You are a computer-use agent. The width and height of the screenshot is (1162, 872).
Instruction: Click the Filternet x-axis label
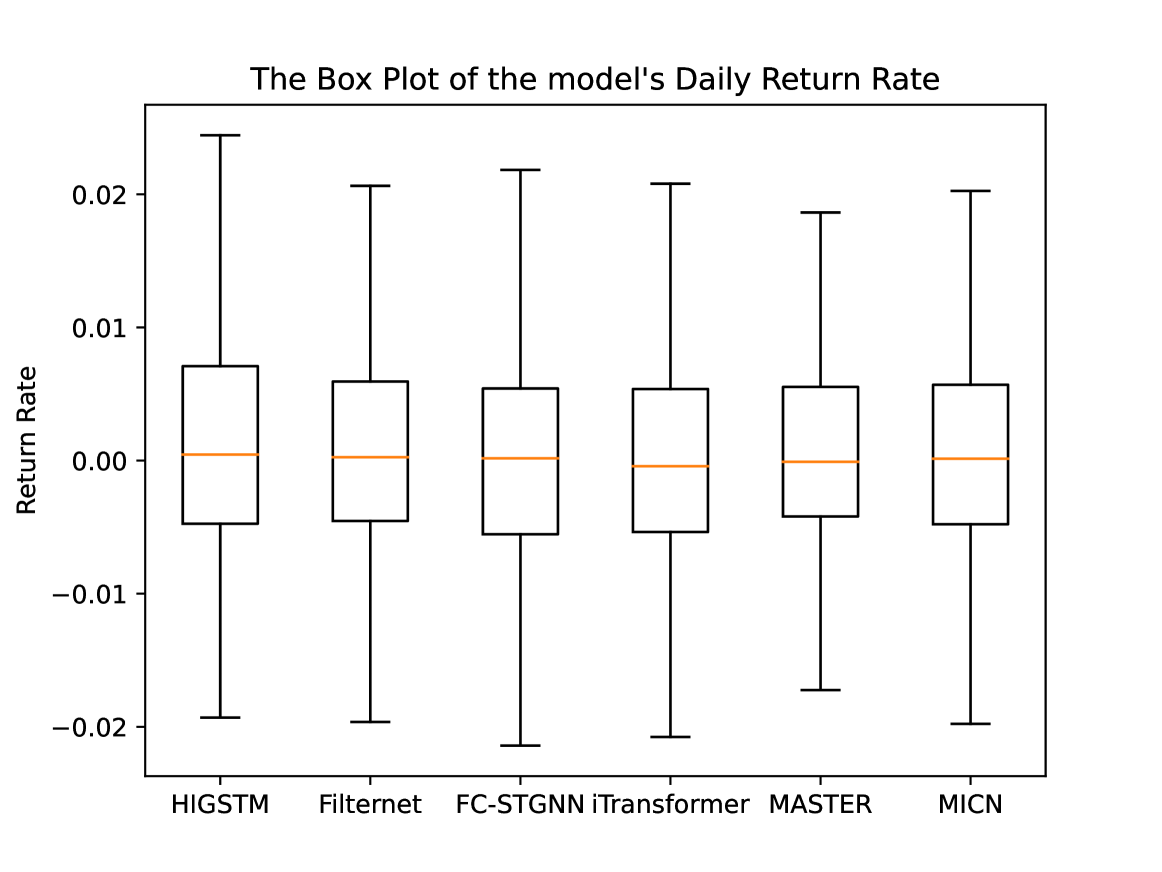tap(370, 804)
